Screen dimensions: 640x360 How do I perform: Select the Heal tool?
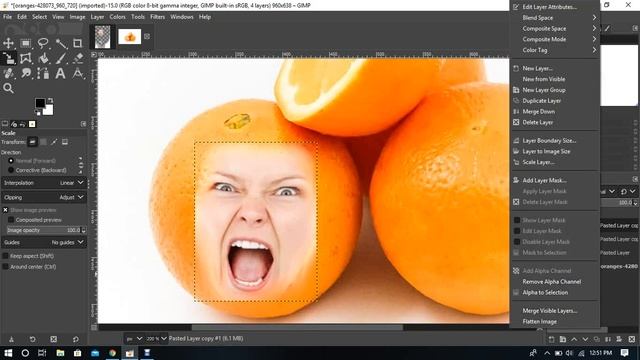pyautogui.click(x=8, y=73)
